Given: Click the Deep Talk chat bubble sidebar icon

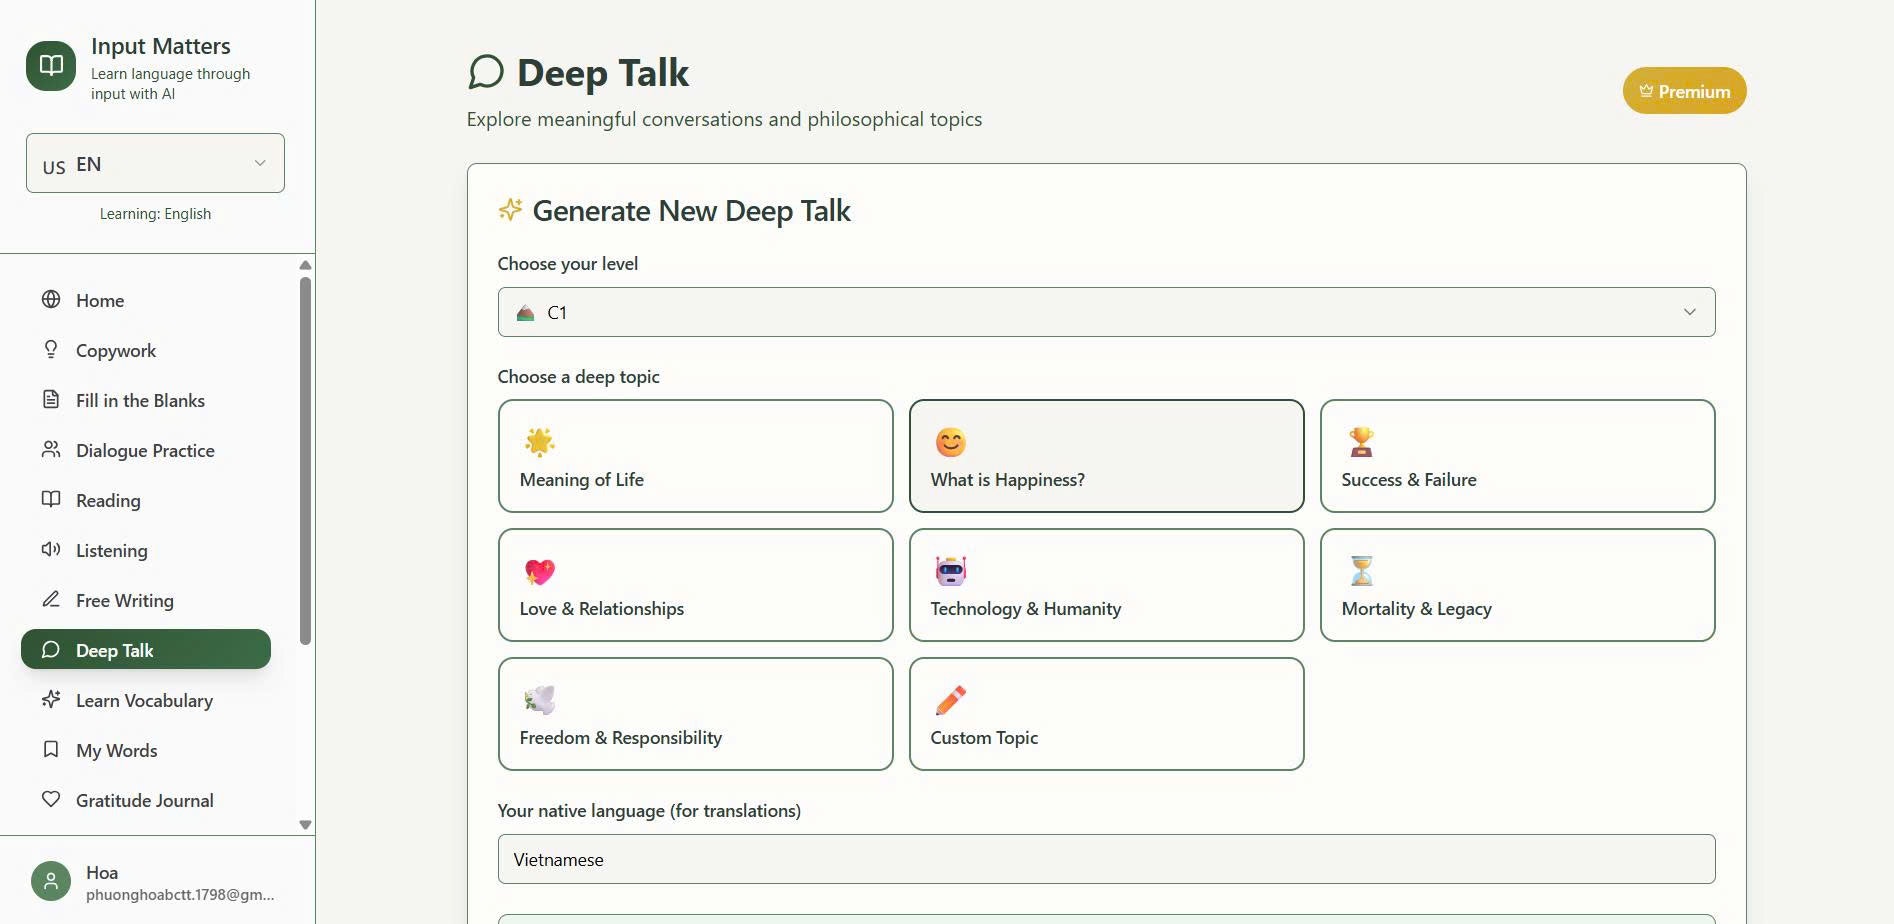Looking at the screenshot, I should click(x=51, y=649).
